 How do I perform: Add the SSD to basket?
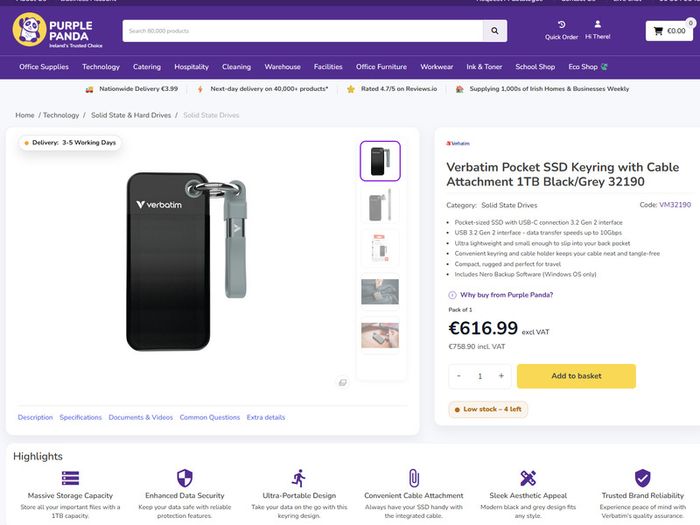[x=576, y=376]
